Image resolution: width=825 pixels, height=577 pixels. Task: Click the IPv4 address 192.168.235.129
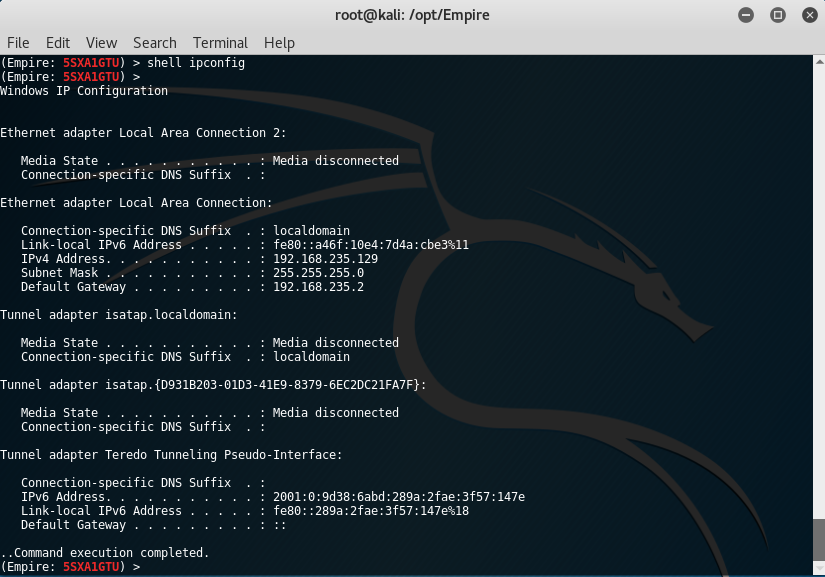point(325,259)
